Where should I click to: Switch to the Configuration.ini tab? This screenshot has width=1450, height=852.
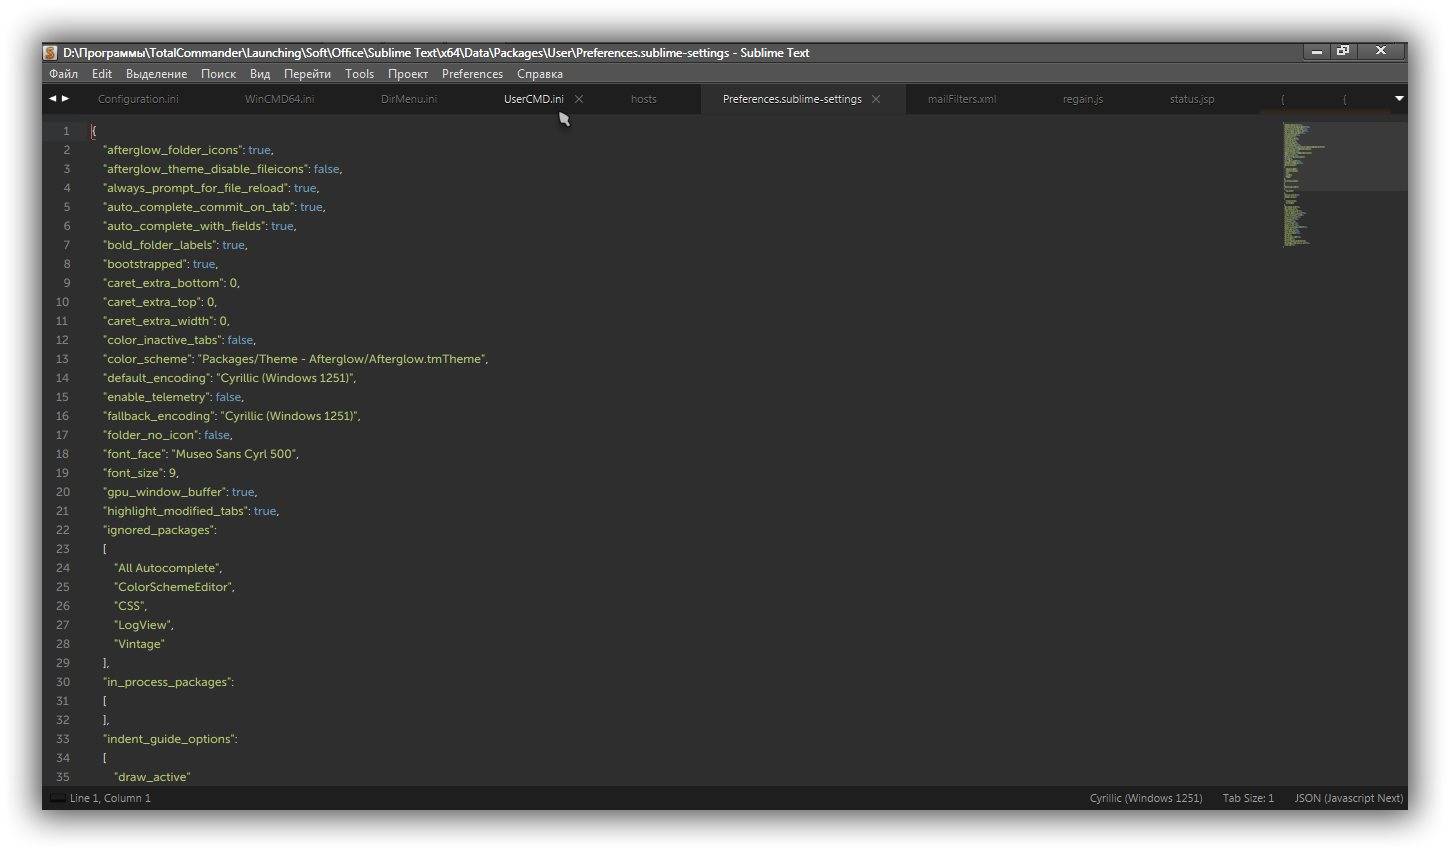click(138, 99)
